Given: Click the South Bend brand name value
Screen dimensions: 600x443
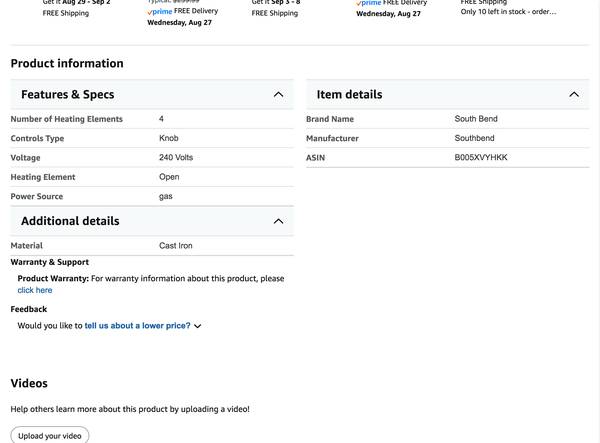Looking at the screenshot, I should (476, 119).
